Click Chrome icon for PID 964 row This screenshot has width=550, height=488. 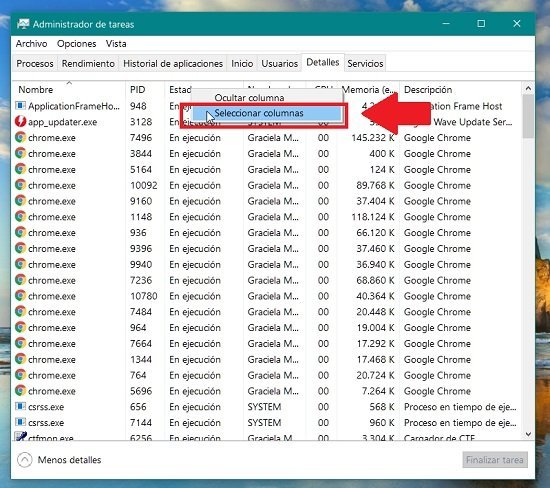(x=21, y=327)
